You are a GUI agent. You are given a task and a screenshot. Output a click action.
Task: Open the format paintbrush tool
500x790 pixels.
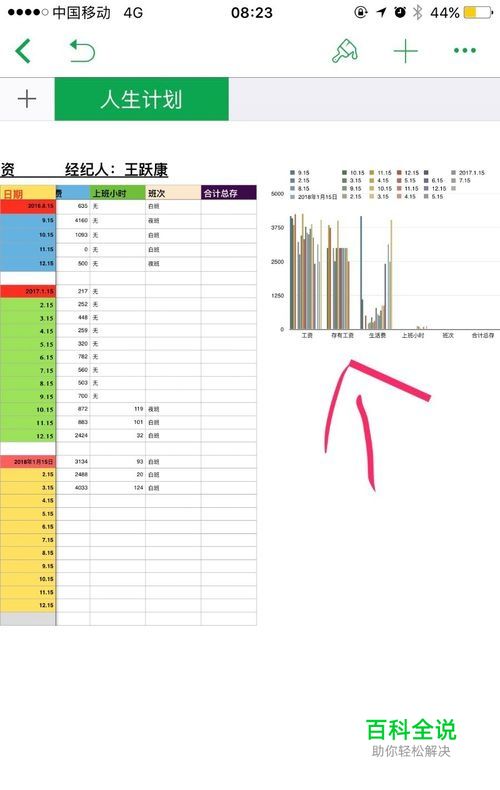pyautogui.click(x=345, y=51)
